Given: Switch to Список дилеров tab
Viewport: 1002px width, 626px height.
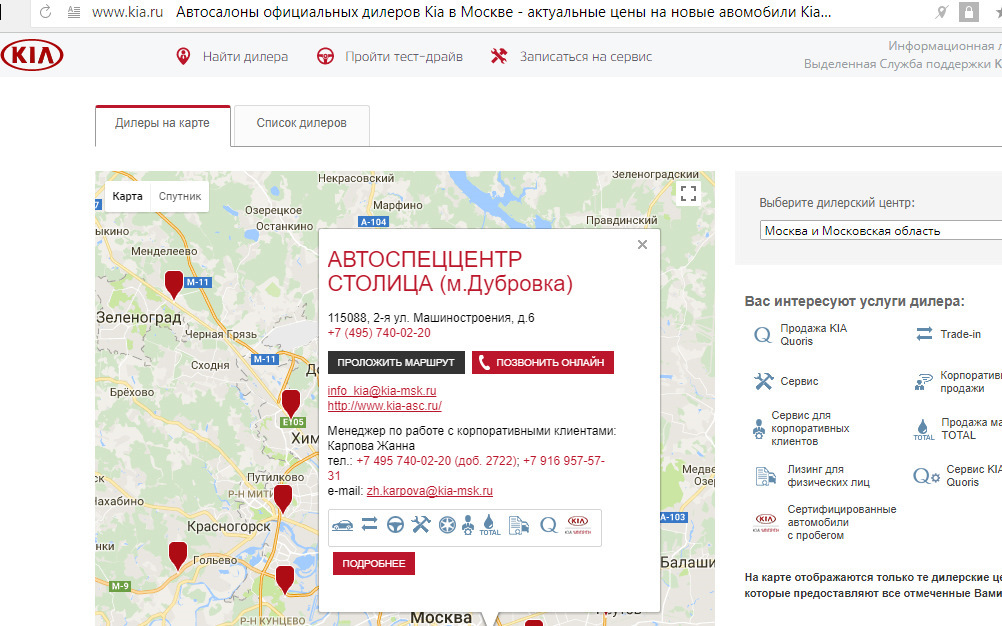Looking at the screenshot, I should (x=302, y=125).
